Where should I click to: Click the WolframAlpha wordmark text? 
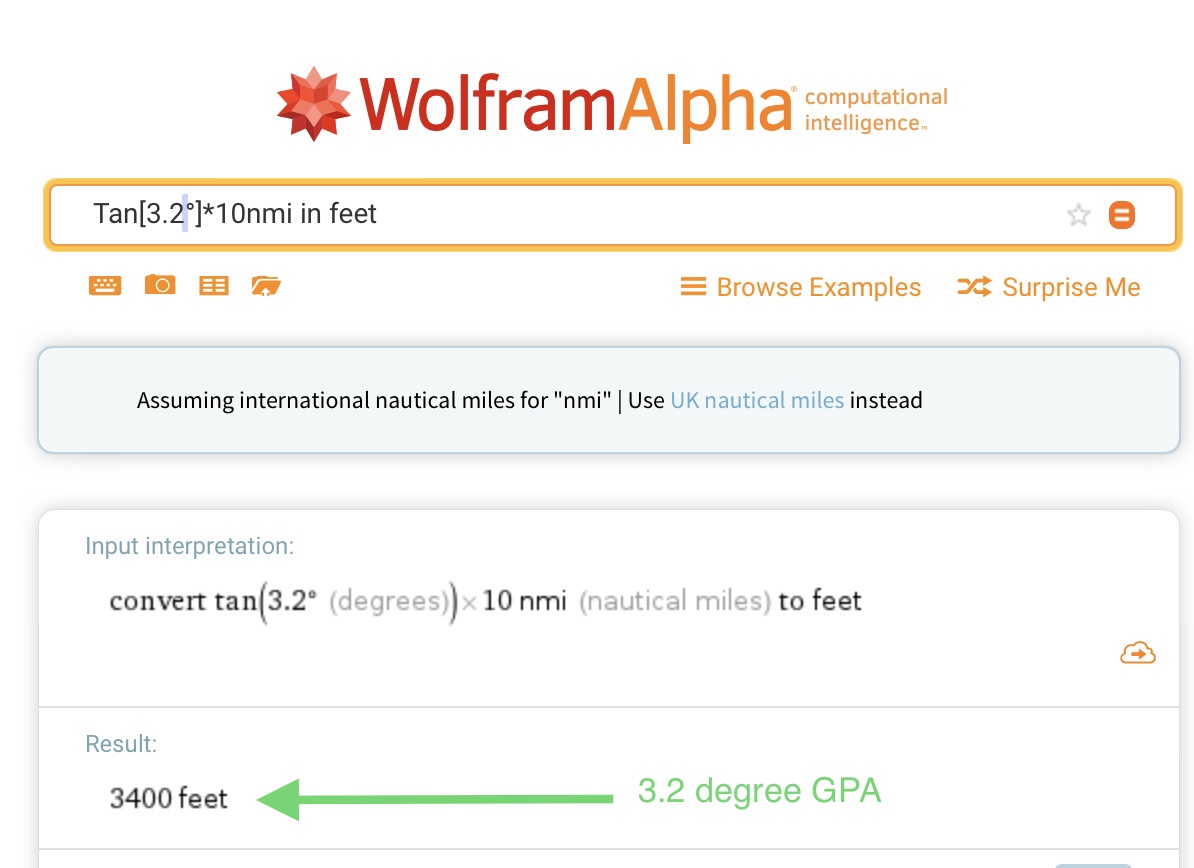(x=577, y=105)
